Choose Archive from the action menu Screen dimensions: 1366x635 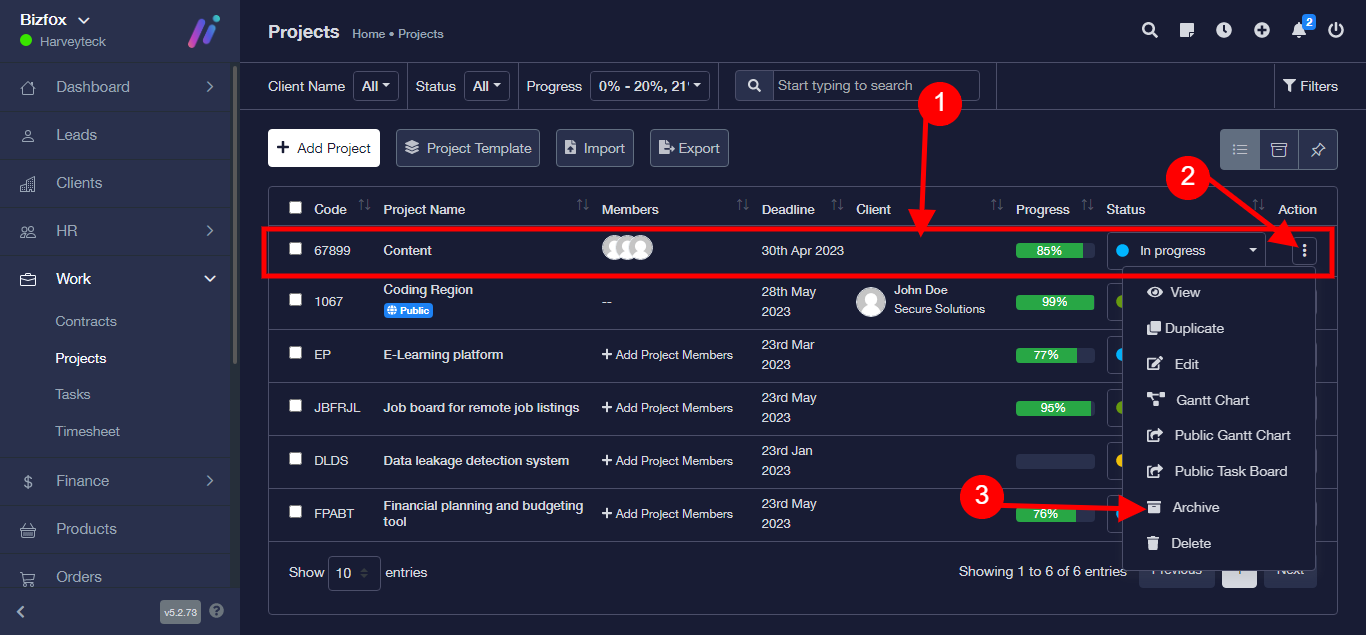click(x=1195, y=507)
